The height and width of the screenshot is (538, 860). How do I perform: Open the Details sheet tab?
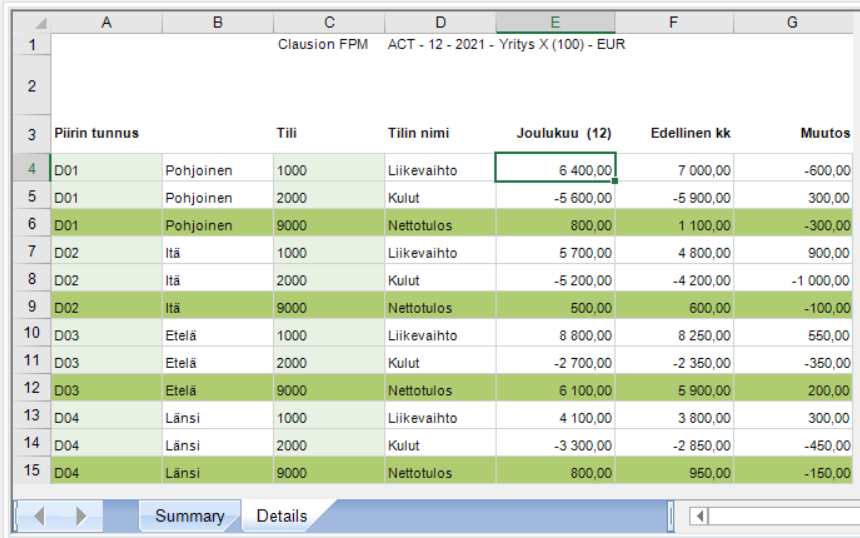pos(282,516)
